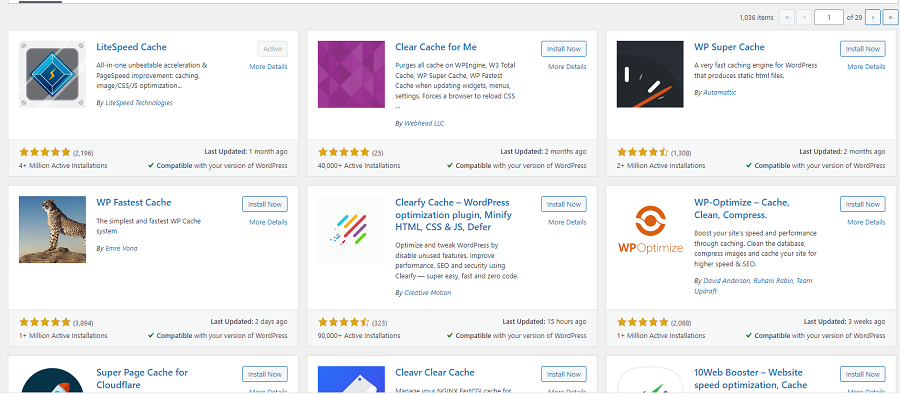The width and height of the screenshot is (900, 395).
Task: Click the WP Super Cache speedometer icon
Action: click(650, 74)
